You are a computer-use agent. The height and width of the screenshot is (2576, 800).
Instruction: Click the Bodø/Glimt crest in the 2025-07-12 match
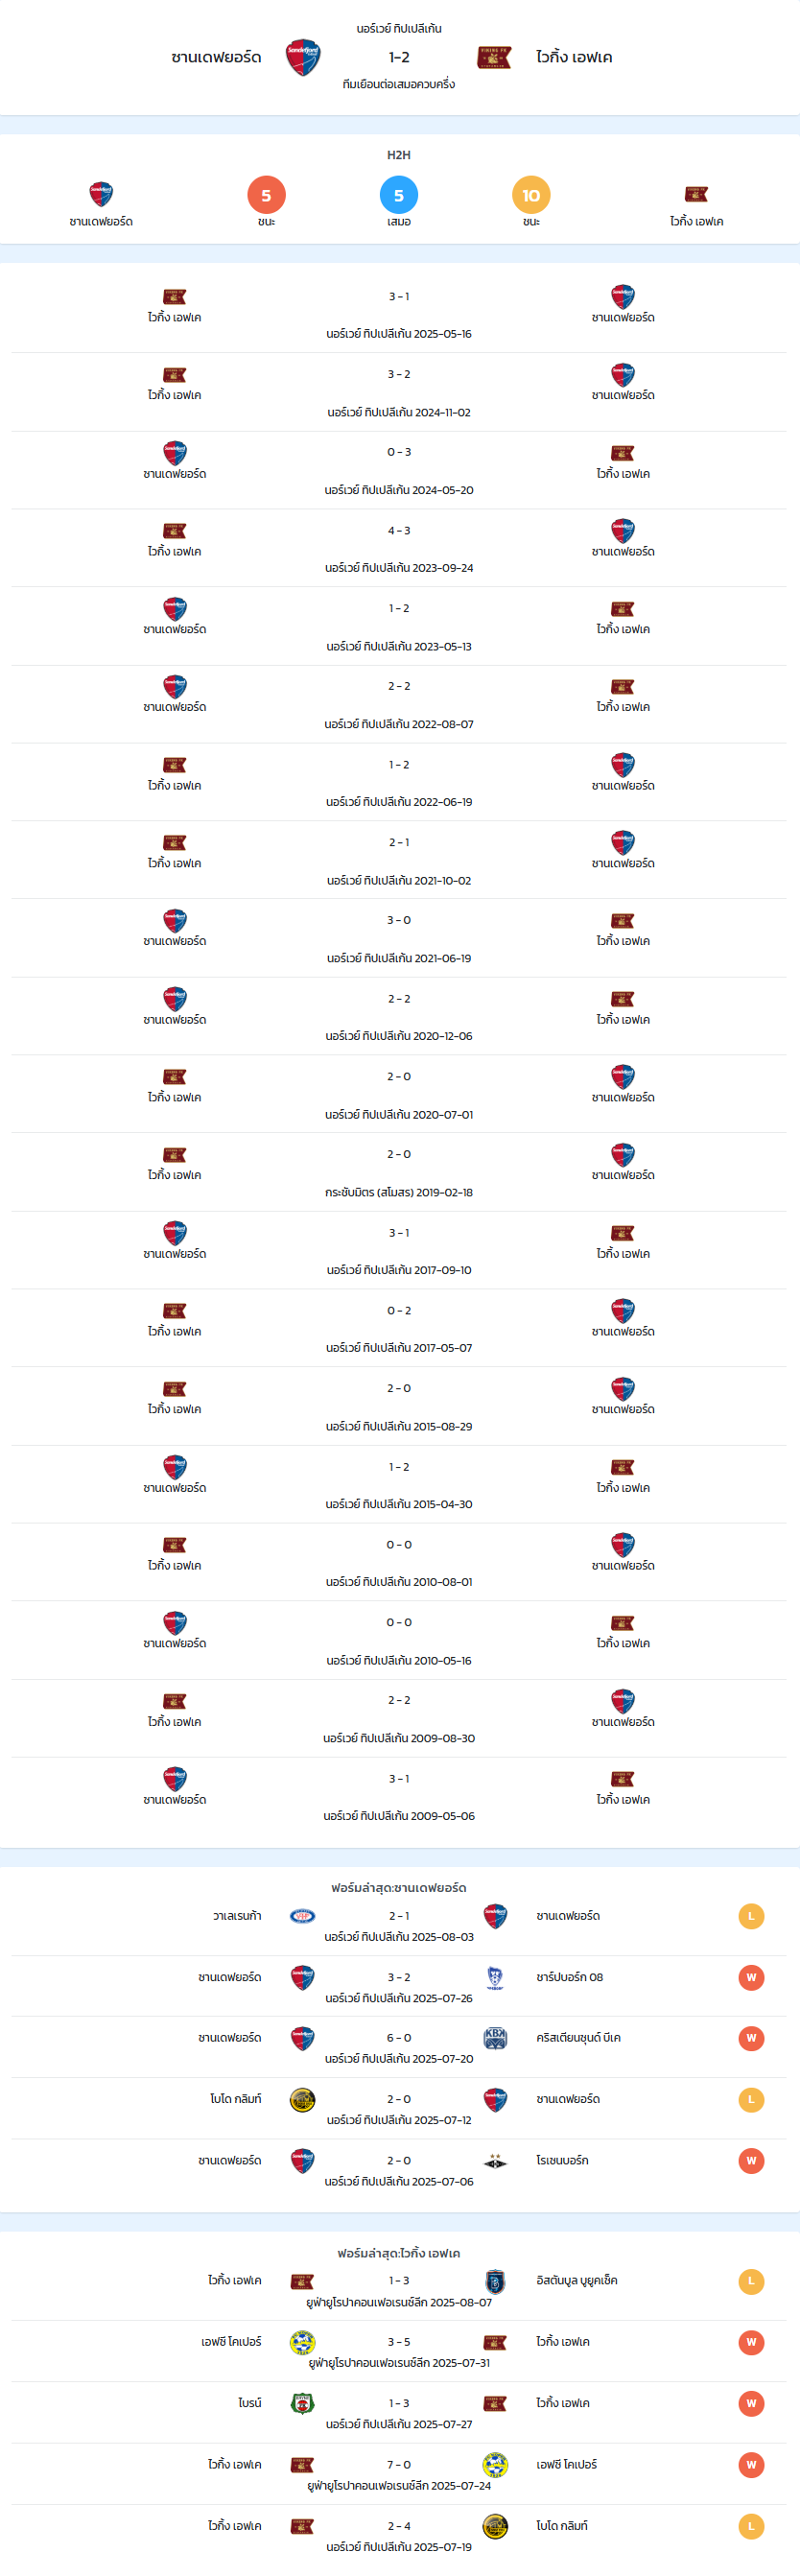click(x=302, y=2099)
